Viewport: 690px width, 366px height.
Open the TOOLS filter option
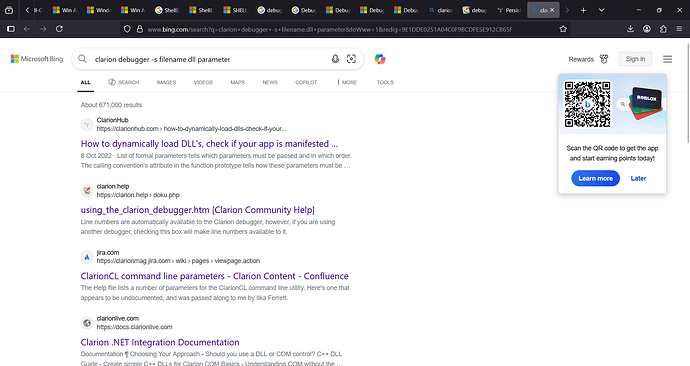pyautogui.click(x=385, y=82)
